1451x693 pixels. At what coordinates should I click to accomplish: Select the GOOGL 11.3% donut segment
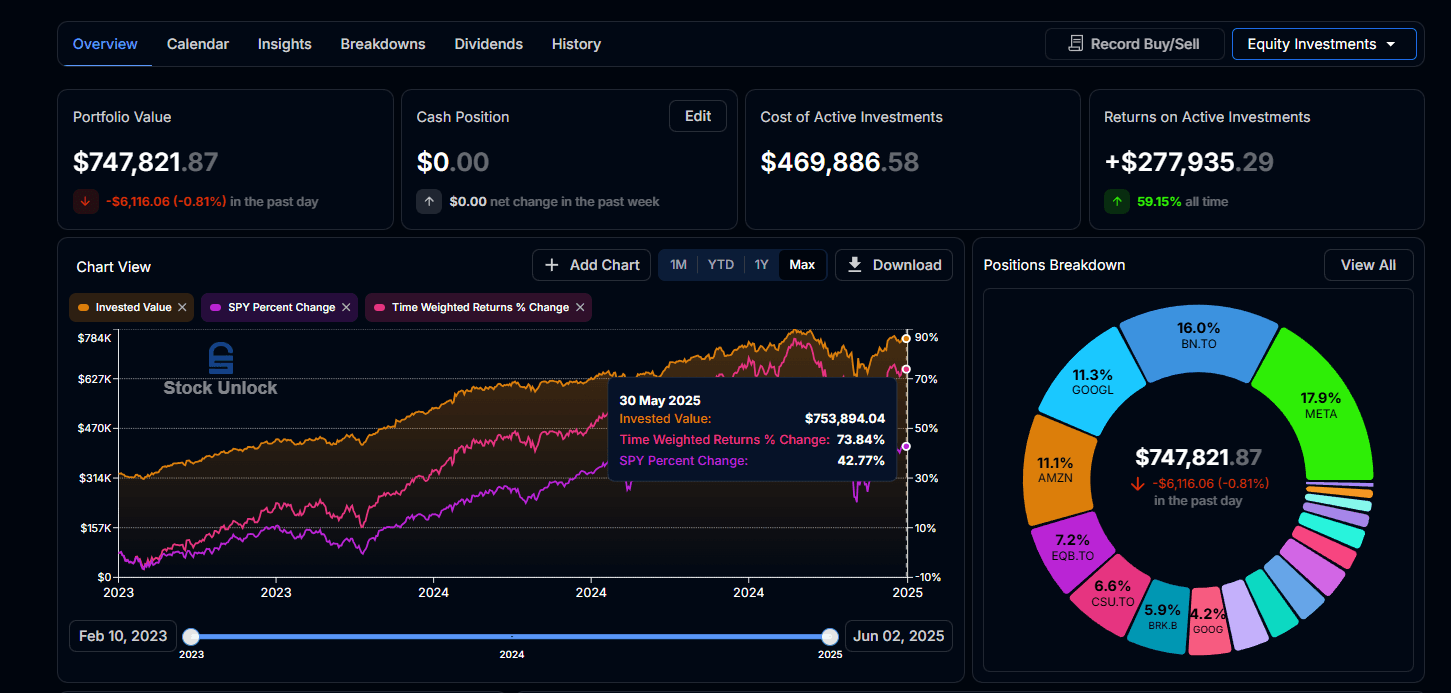pyautogui.click(x=1093, y=383)
